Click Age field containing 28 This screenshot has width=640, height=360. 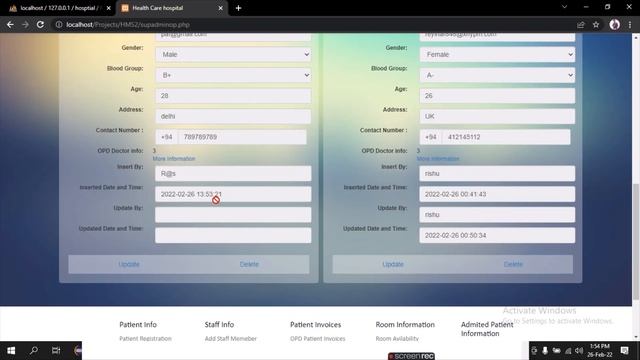coord(233,96)
